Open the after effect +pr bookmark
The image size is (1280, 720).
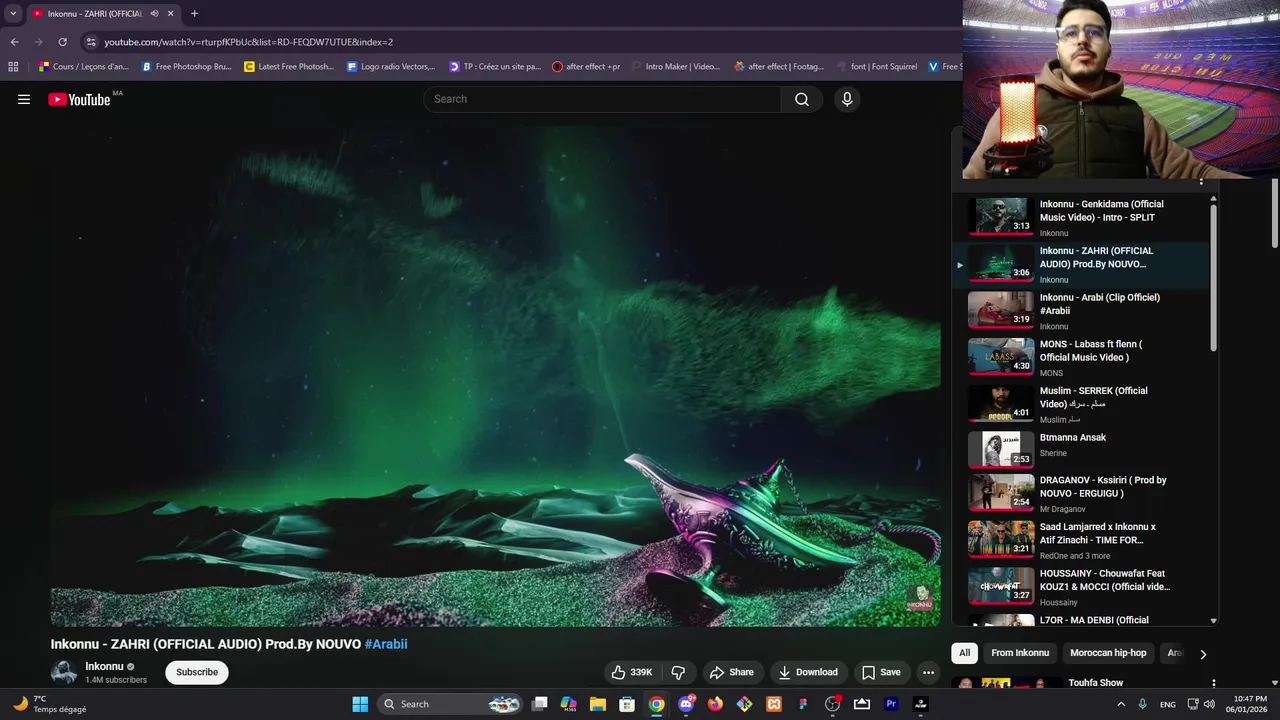tap(586, 67)
